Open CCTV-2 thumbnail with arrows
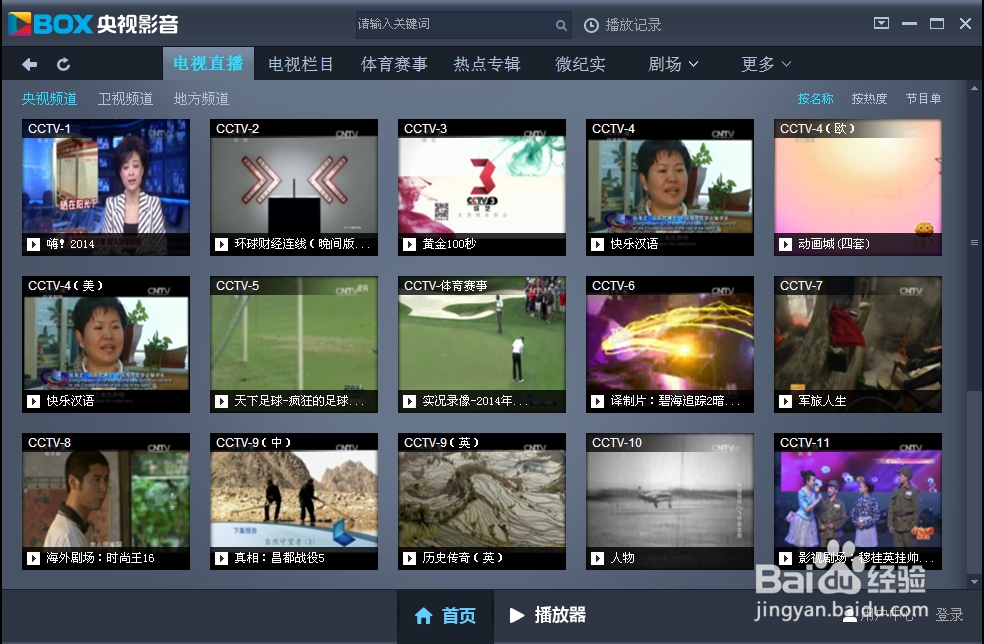The height and width of the screenshot is (644, 984). click(x=294, y=185)
